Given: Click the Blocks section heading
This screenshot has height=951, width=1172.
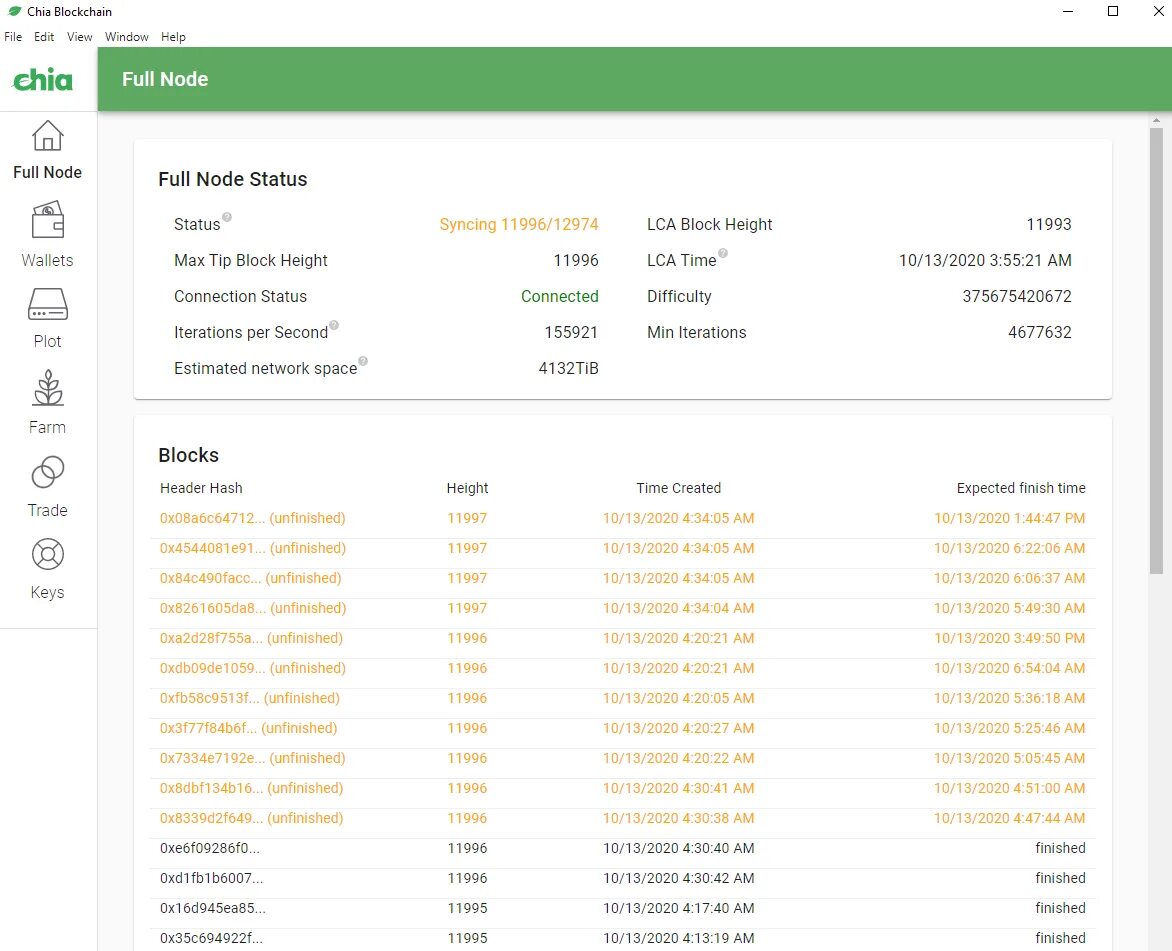Looking at the screenshot, I should [x=188, y=455].
